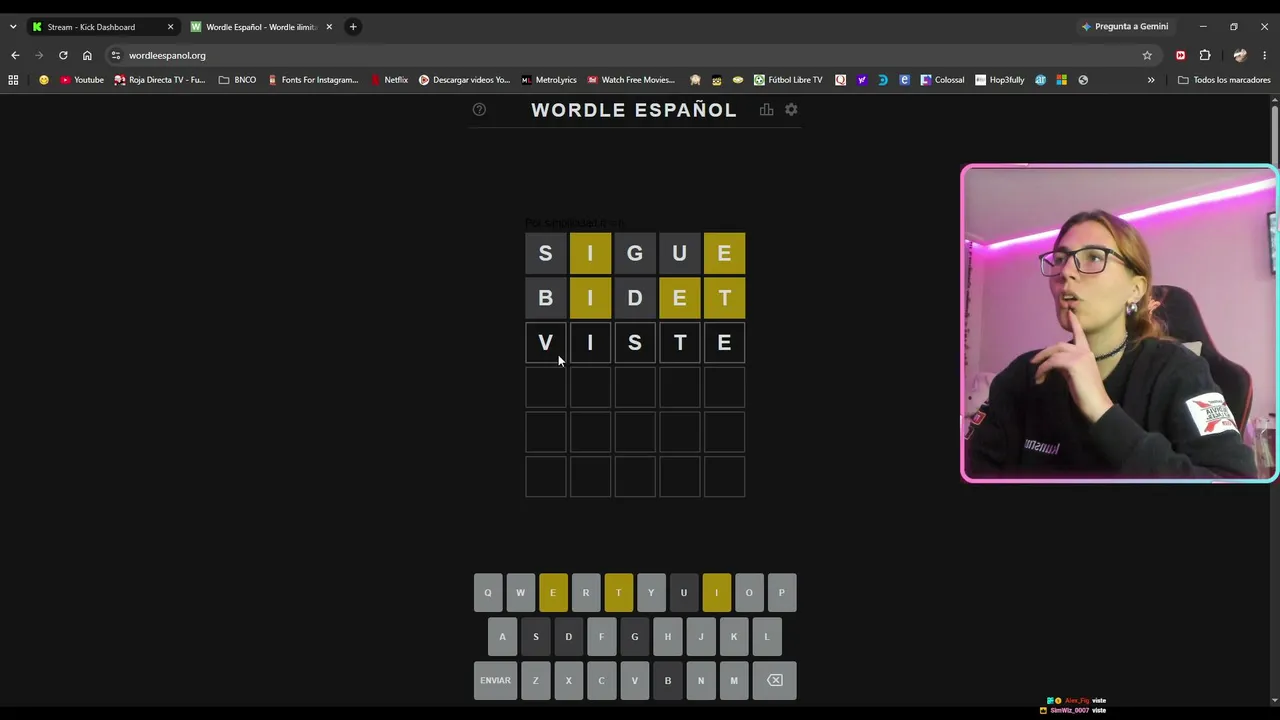Click the C key on the on-screen keyboard
This screenshot has width=1280, height=720.
(601, 680)
